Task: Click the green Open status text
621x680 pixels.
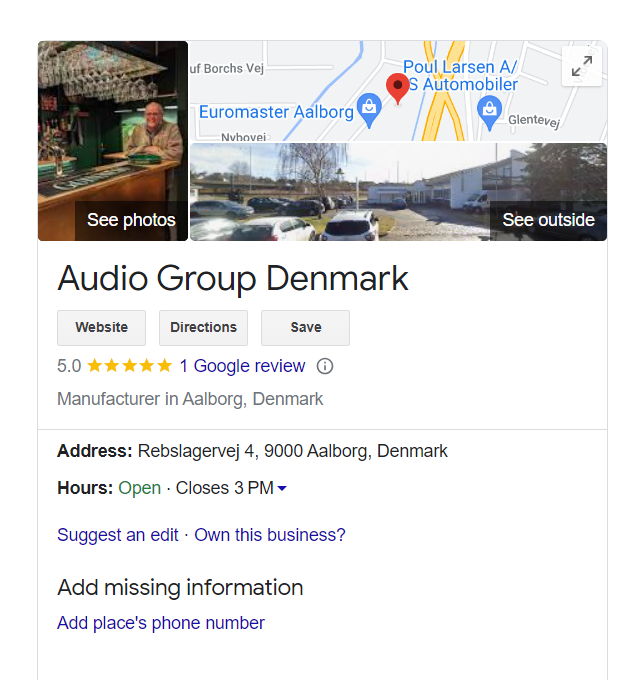Action: [x=140, y=488]
